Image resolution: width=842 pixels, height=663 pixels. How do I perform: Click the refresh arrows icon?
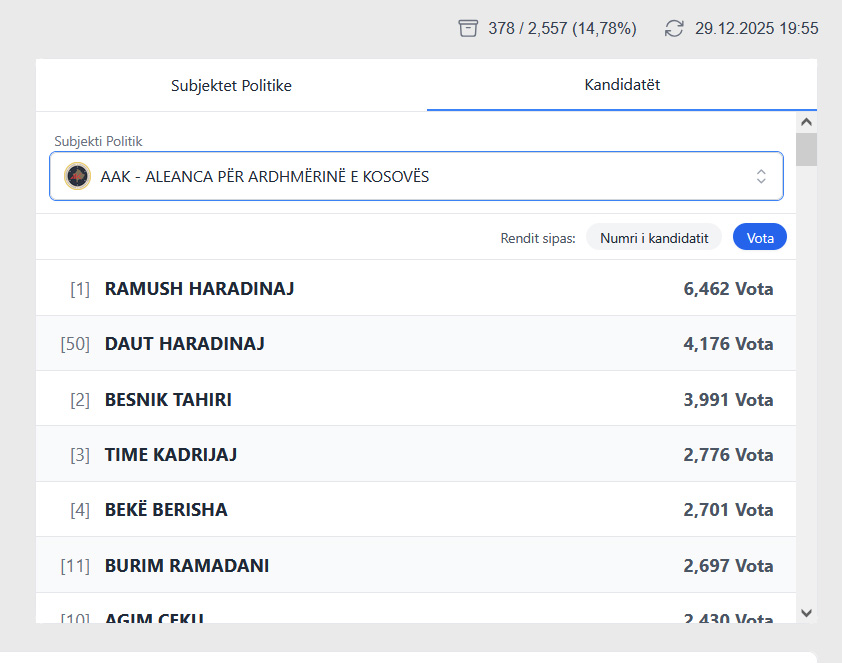(675, 28)
